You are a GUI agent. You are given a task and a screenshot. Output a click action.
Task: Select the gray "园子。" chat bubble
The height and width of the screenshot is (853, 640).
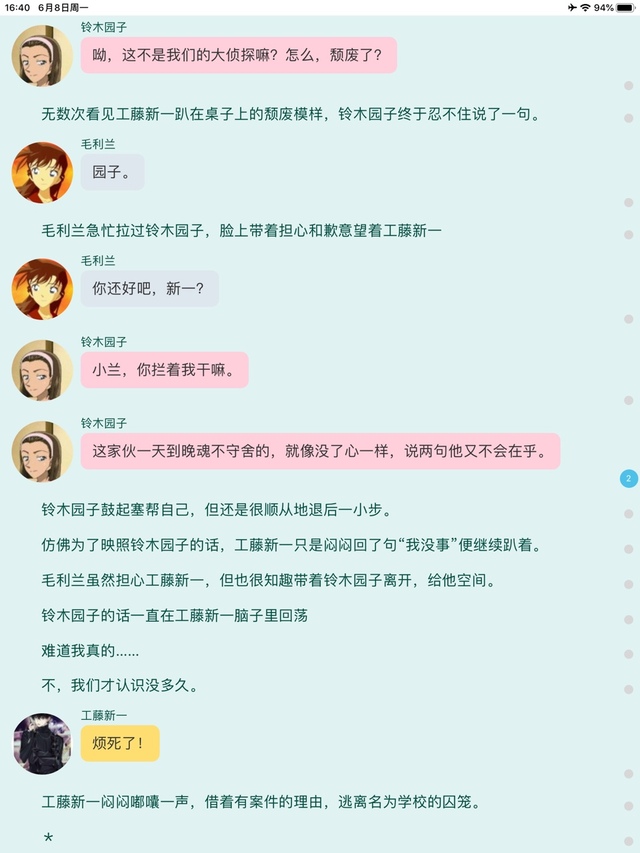[113, 172]
